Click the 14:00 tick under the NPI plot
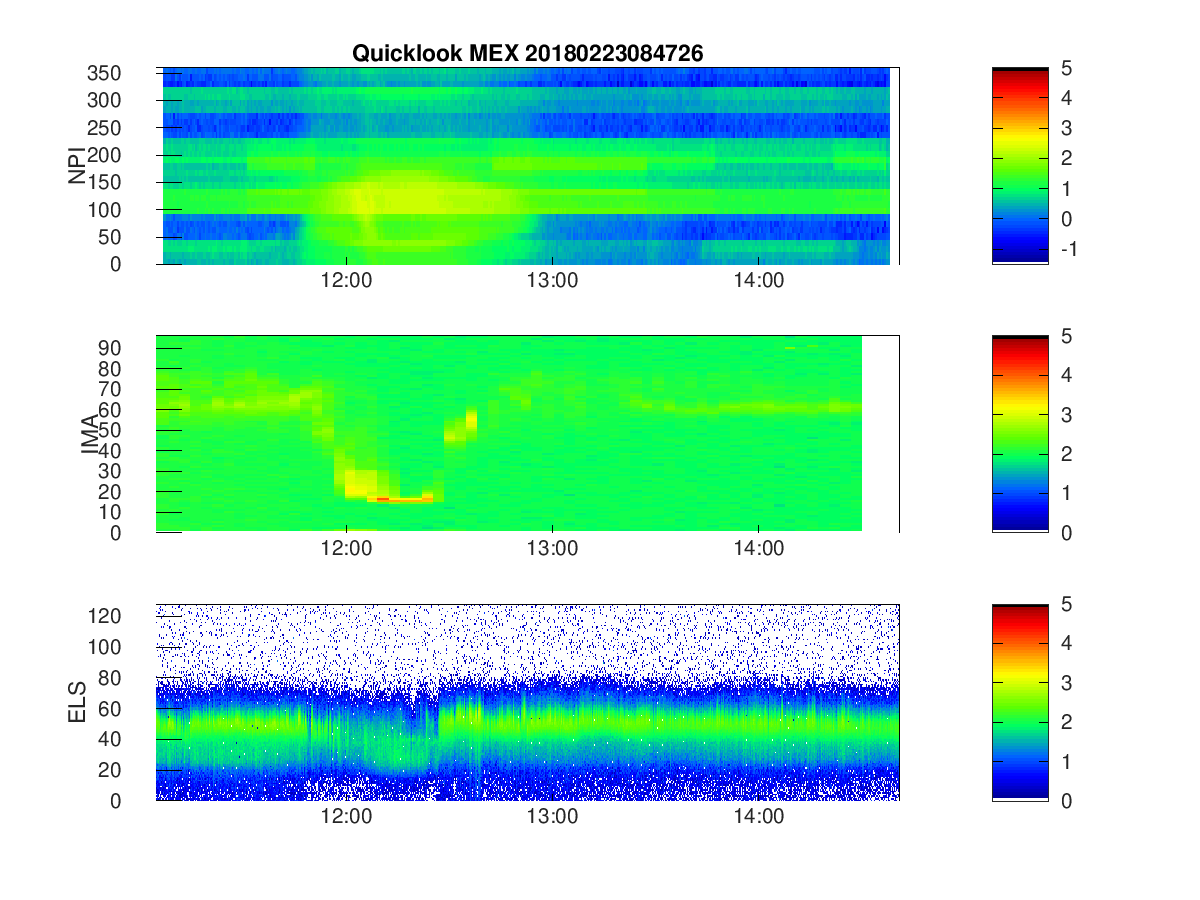Image resolution: width=1200 pixels, height=900 pixels. pos(758,281)
